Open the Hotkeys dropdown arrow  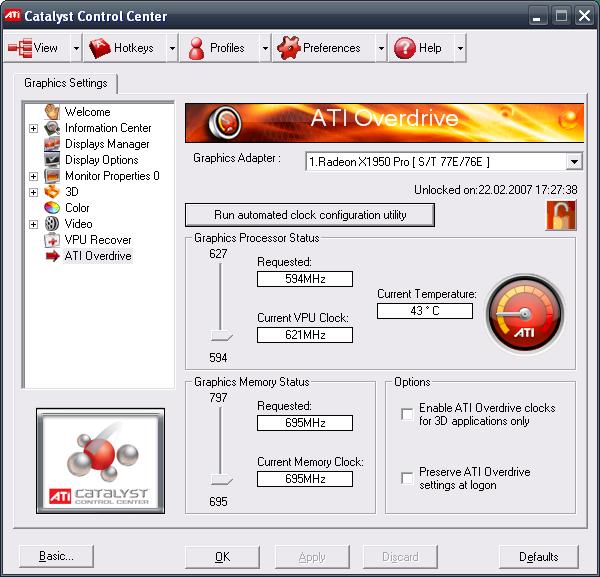172,48
